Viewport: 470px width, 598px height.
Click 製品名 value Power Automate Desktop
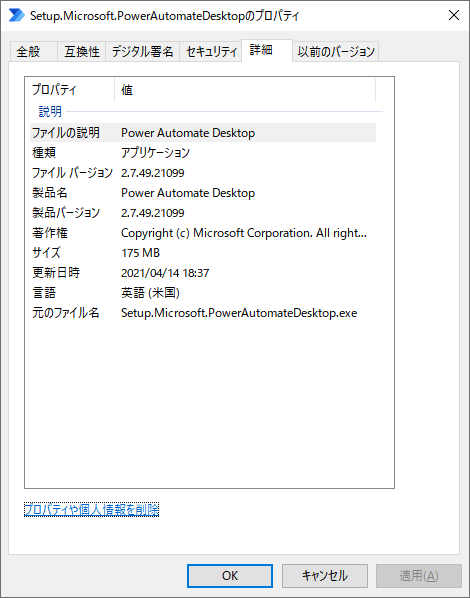(x=188, y=193)
